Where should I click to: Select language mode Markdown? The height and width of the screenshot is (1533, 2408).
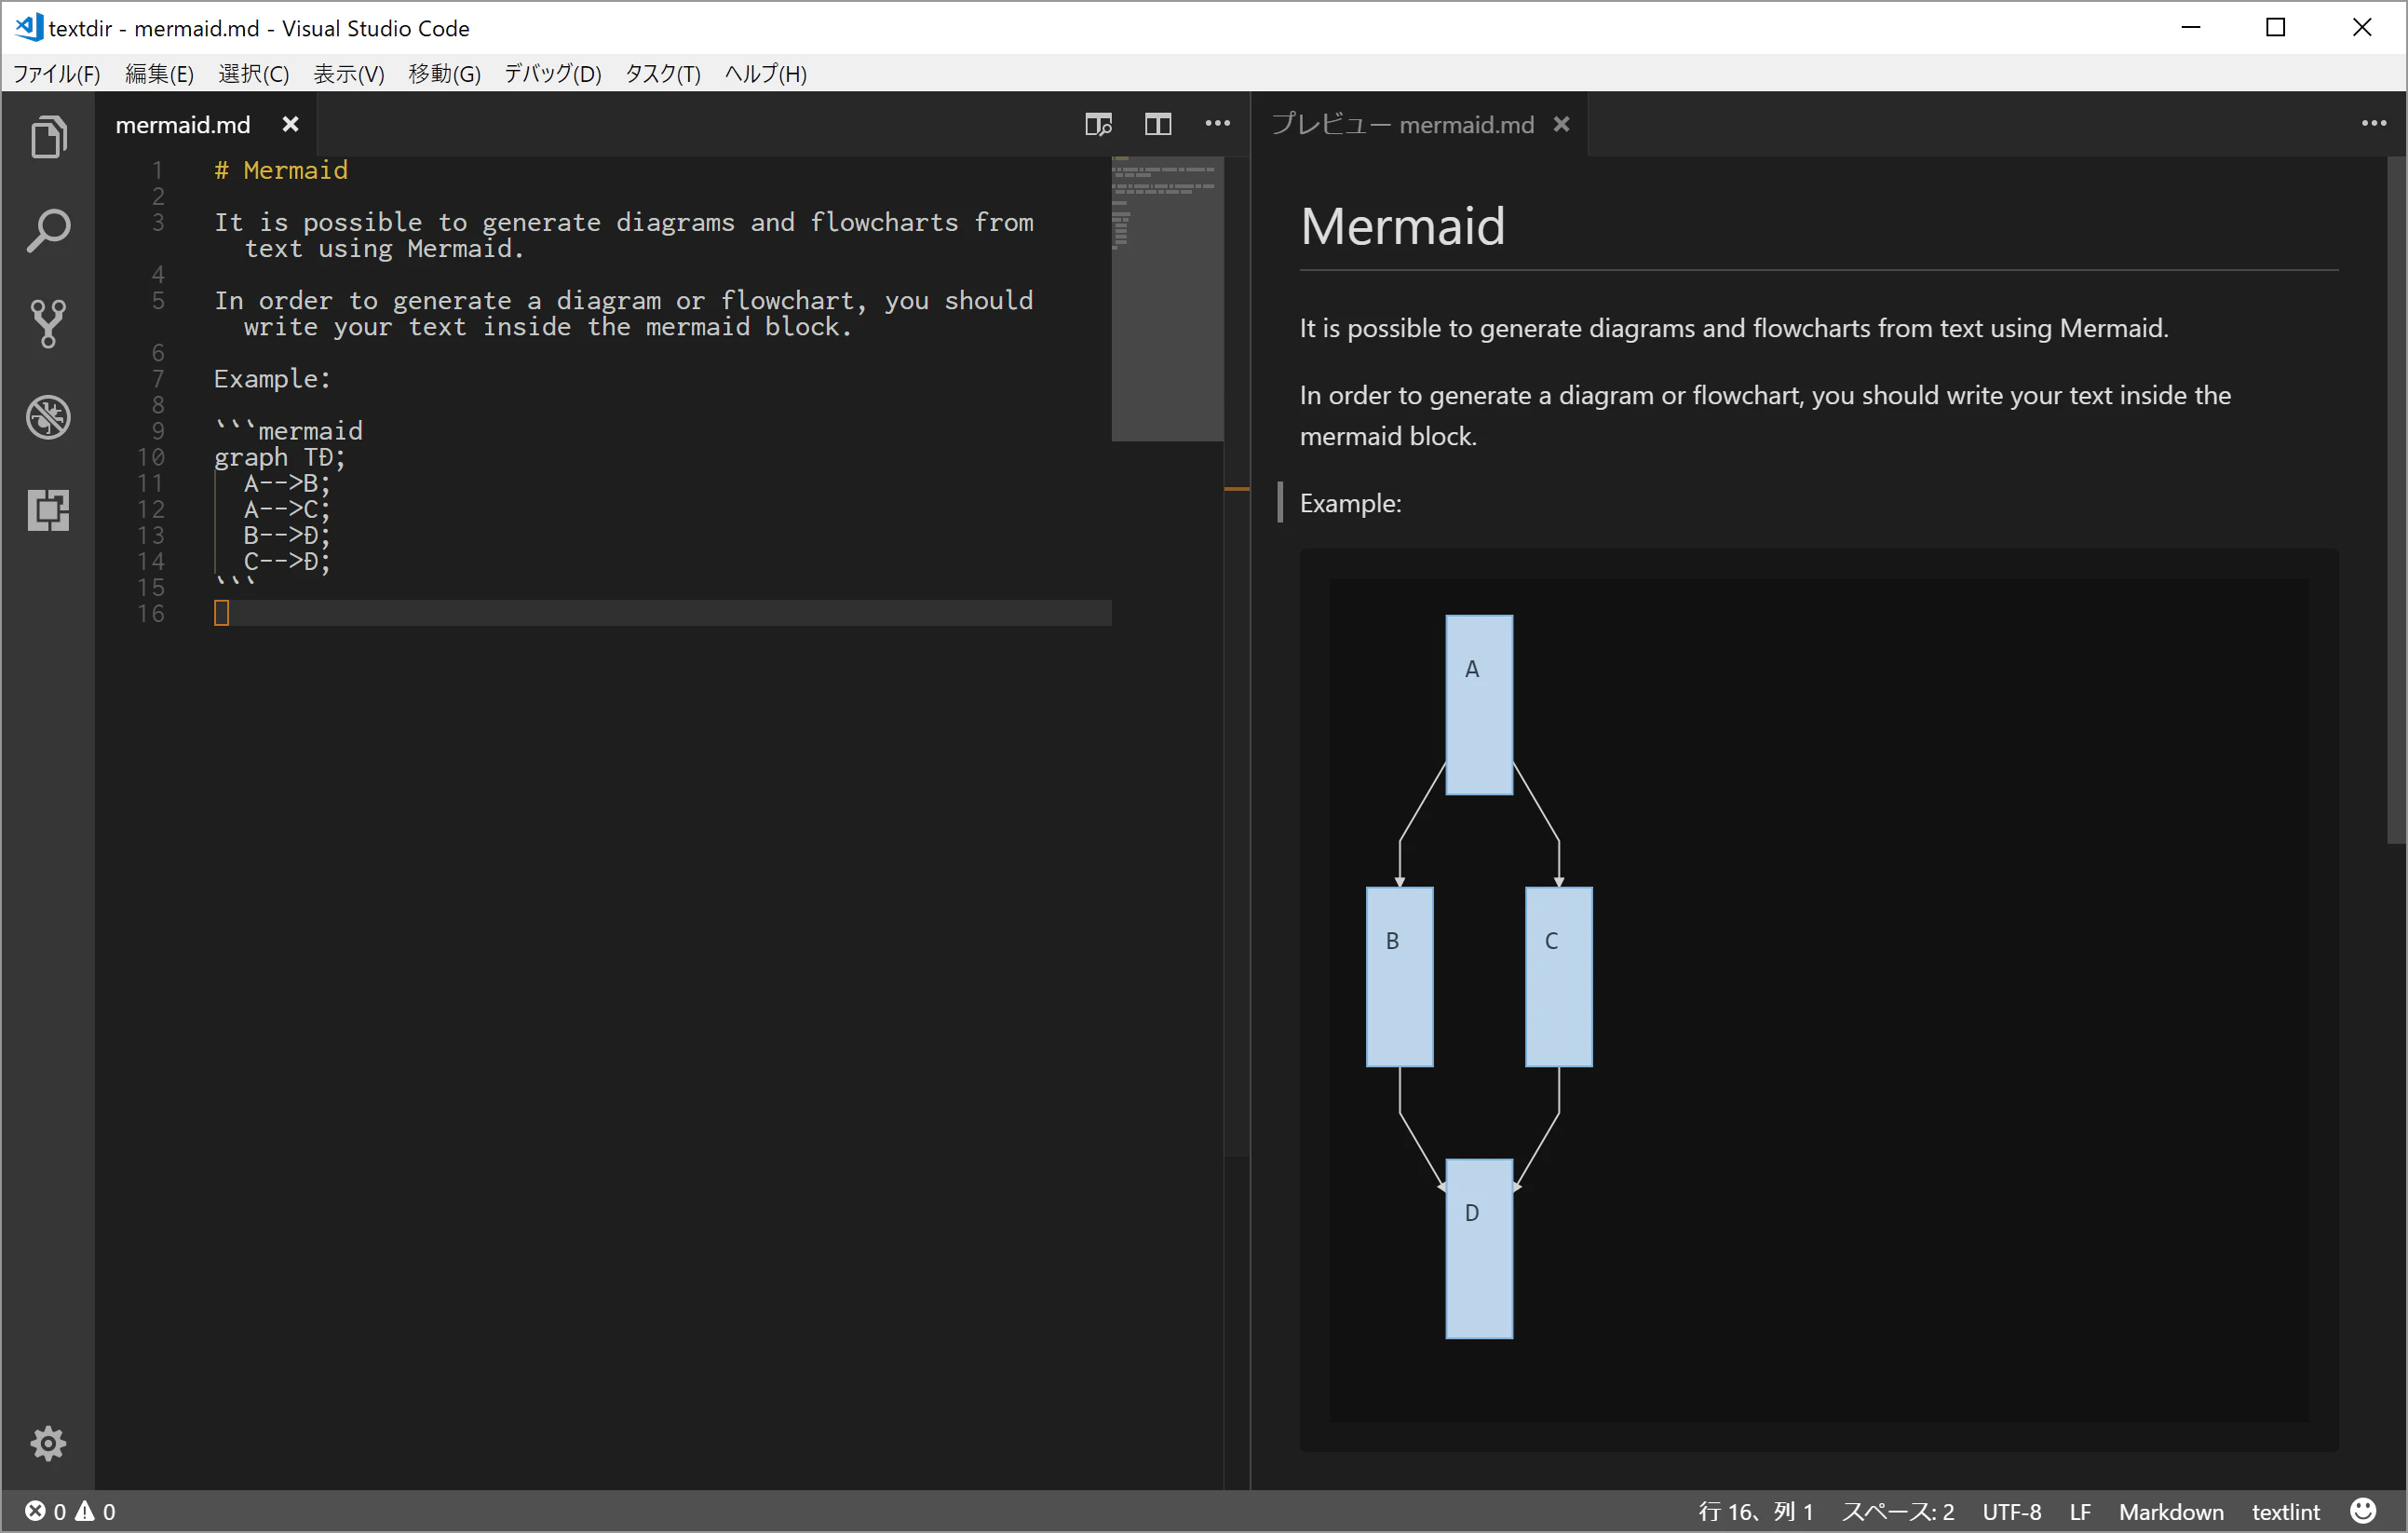2171,1511
